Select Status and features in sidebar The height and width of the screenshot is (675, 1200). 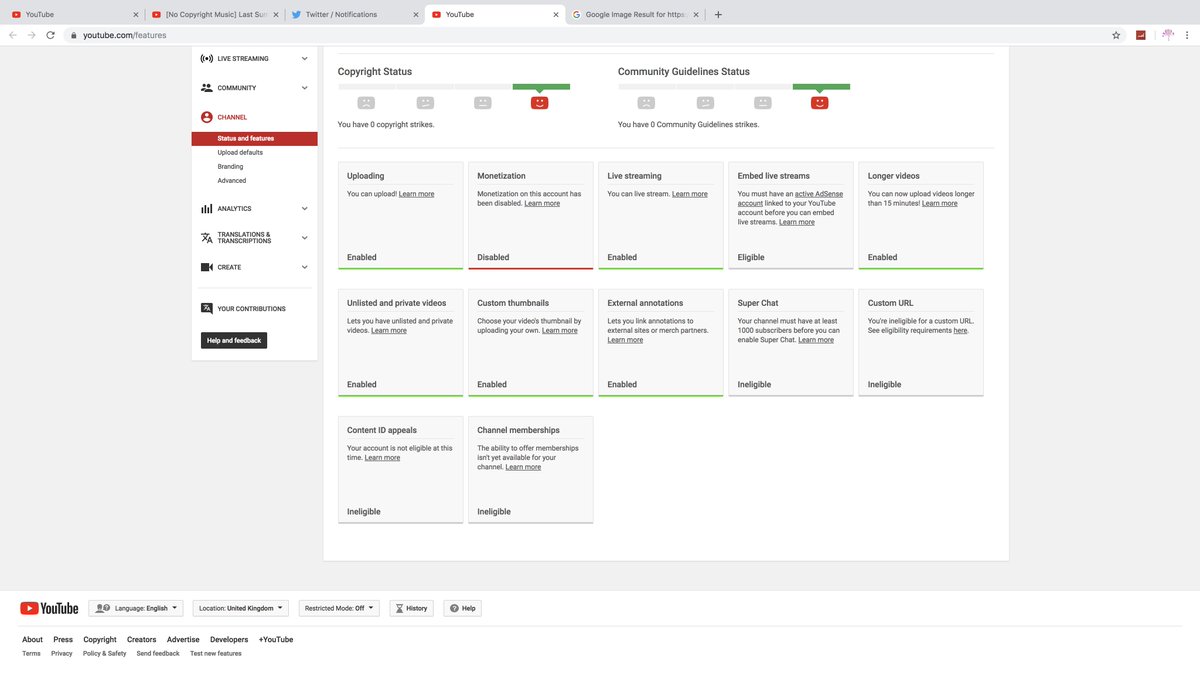[x=254, y=139]
